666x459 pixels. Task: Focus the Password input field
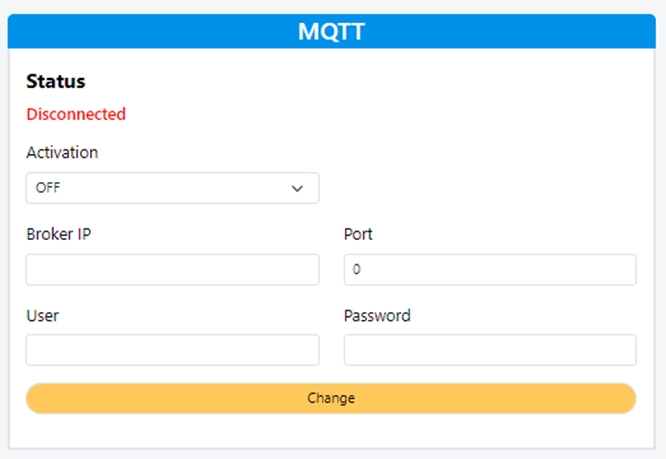pyautogui.click(x=490, y=350)
